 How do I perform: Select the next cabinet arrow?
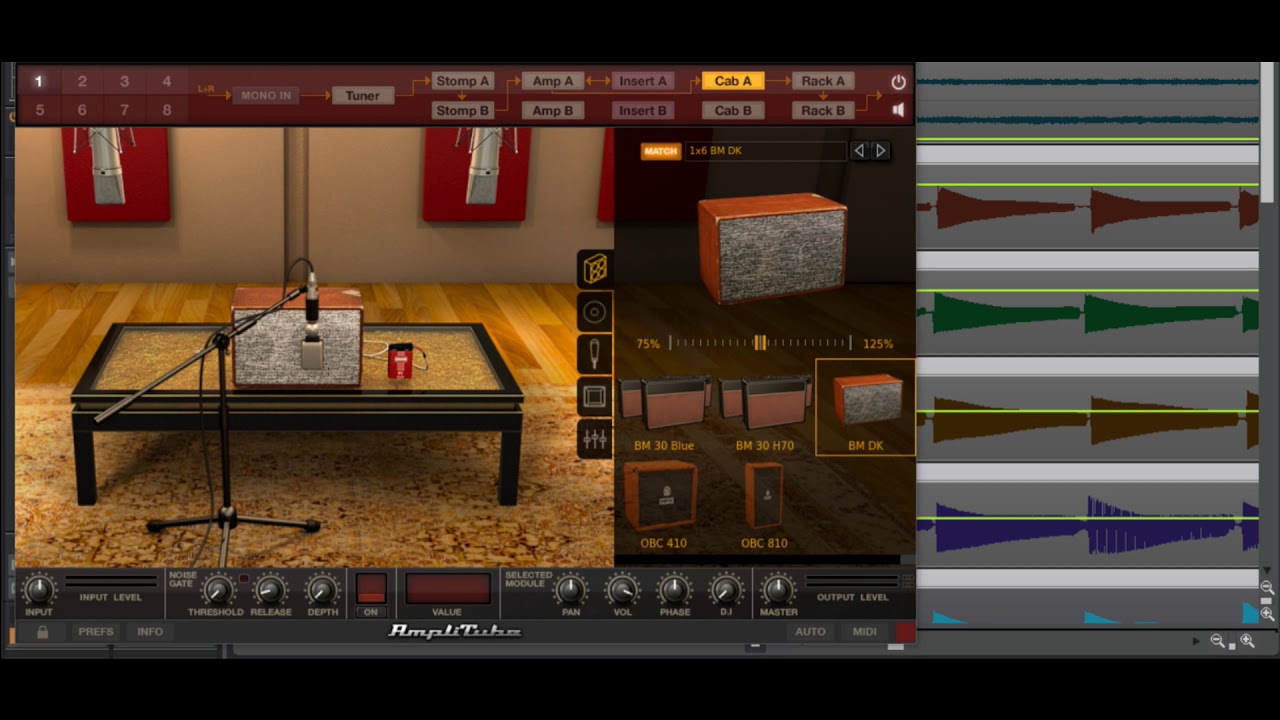880,151
